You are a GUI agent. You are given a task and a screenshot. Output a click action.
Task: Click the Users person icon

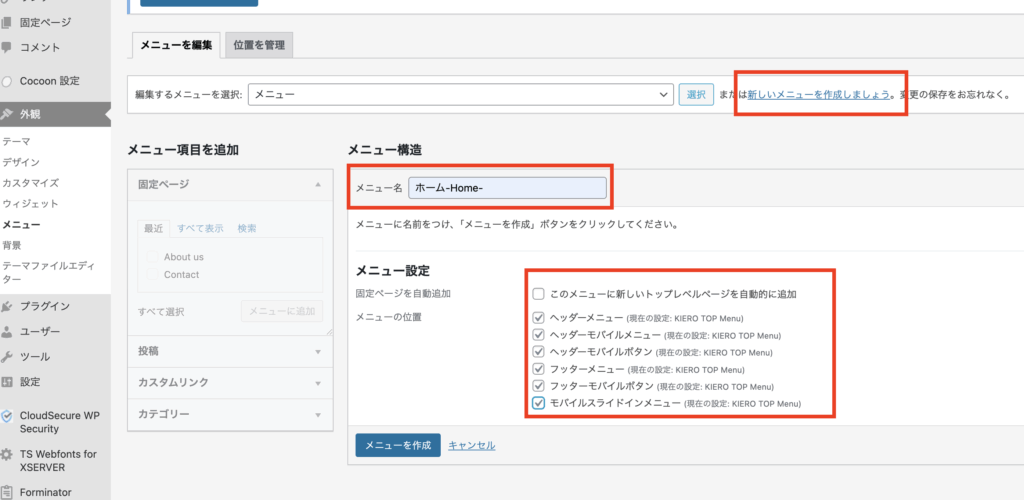(x=8, y=331)
